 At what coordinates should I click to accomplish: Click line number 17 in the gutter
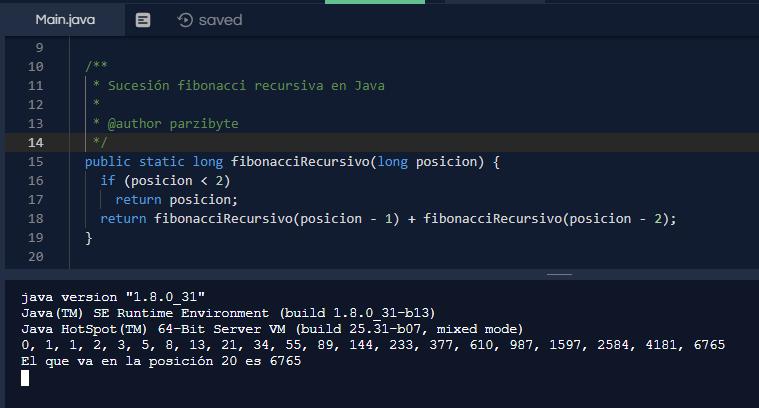(35, 199)
